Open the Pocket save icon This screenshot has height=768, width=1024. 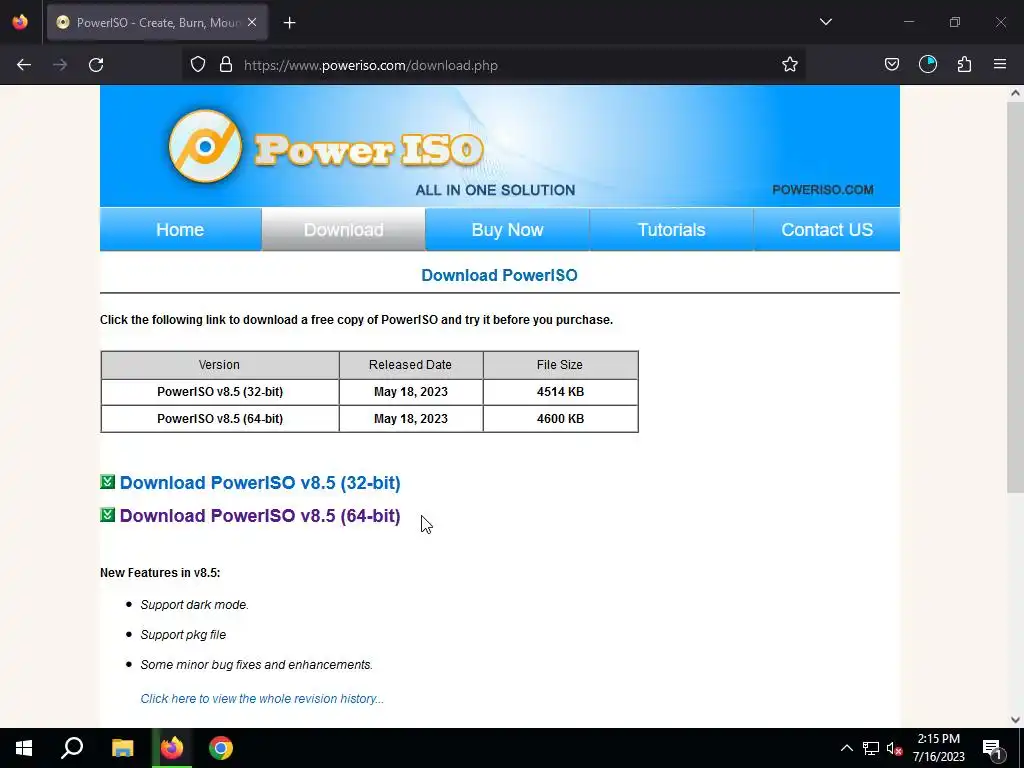point(891,65)
